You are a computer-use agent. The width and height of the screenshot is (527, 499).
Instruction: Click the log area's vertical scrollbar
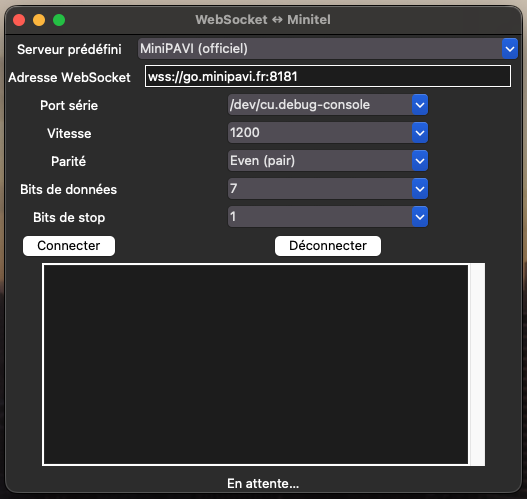[477, 365]
